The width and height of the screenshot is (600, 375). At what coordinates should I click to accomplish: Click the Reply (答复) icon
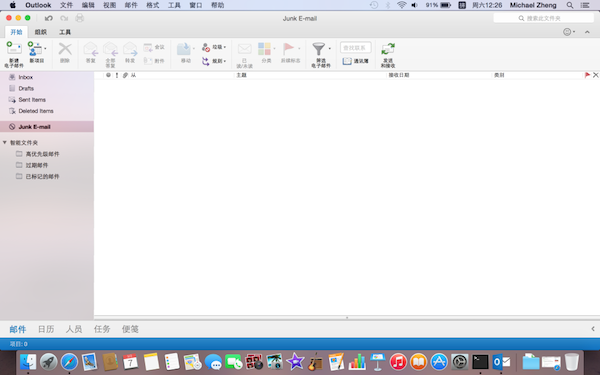pos(91,49)
